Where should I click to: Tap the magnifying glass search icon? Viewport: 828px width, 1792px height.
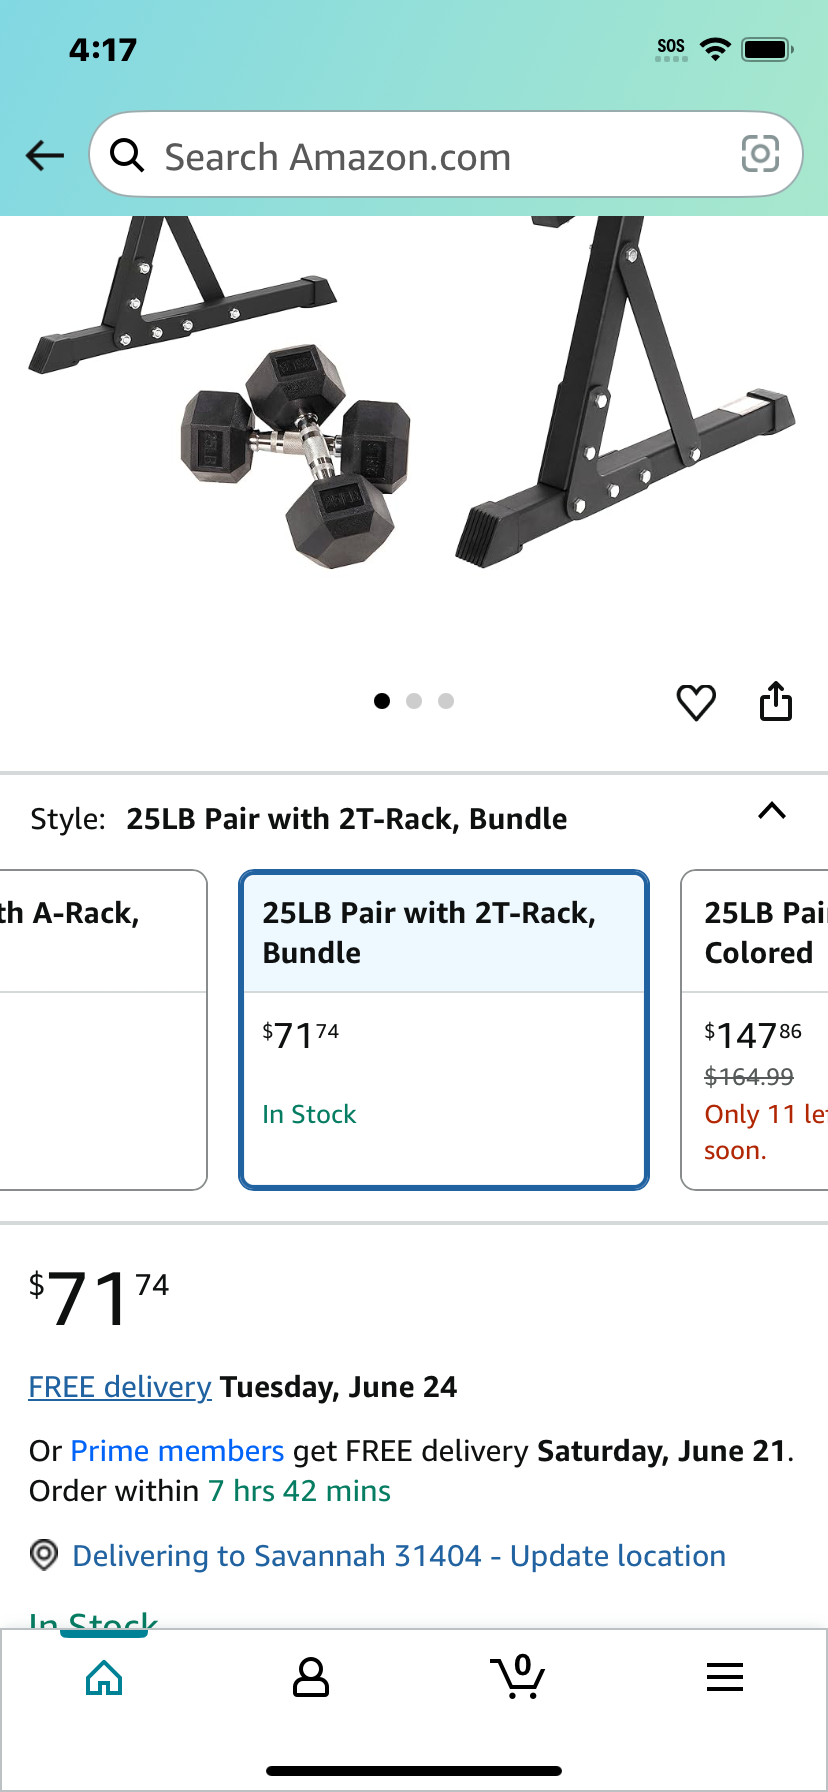(127, 155)
